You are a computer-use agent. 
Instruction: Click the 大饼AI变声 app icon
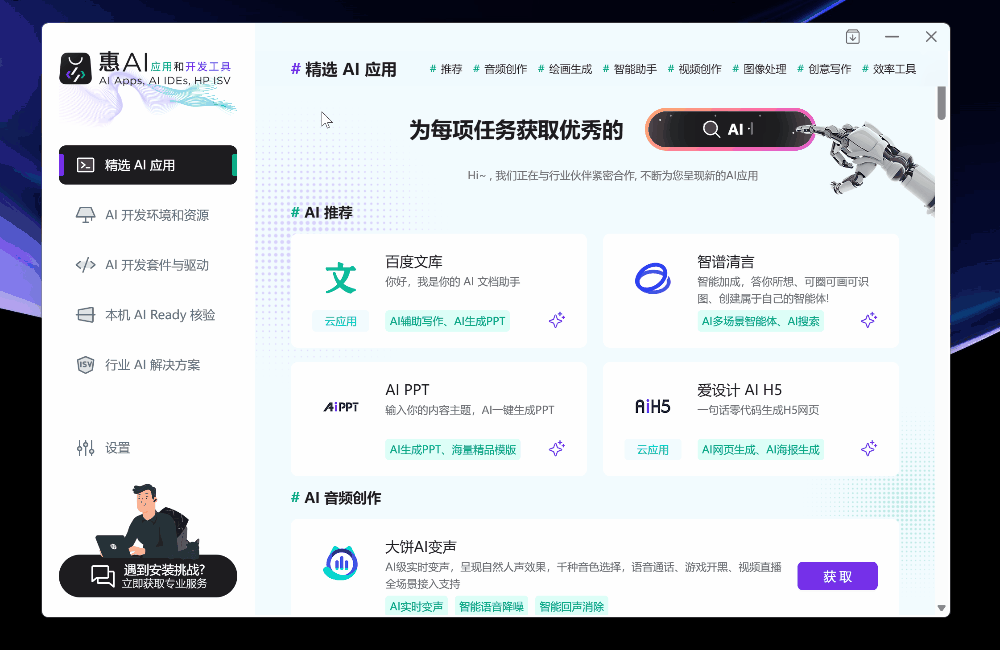(341, 563)
